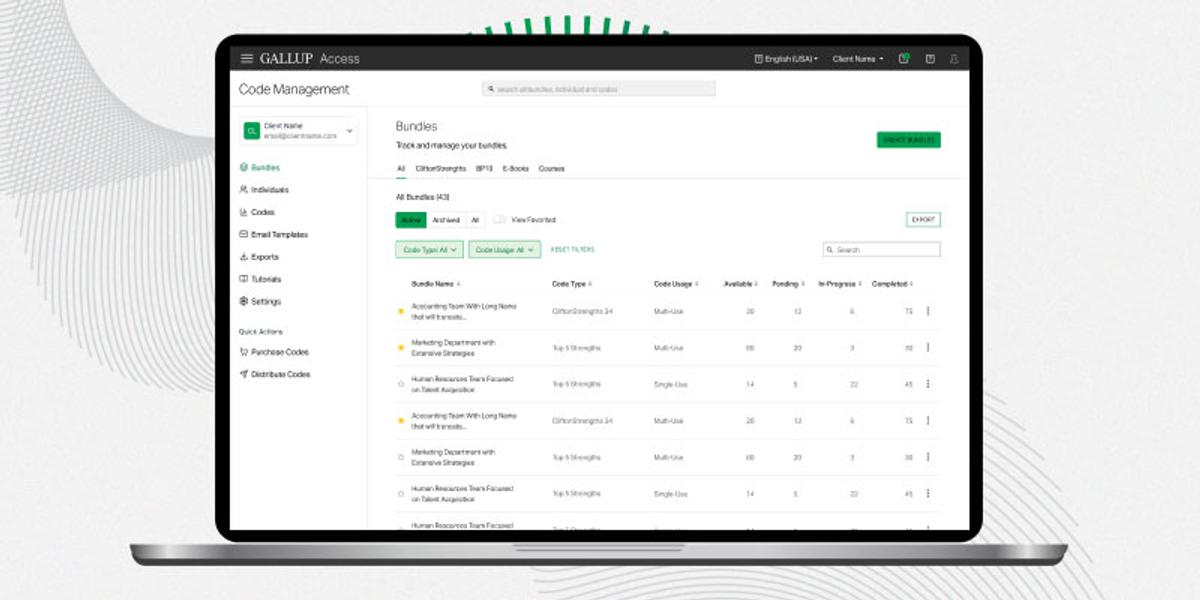
Task: Open Settings in the sidebar
Action: 260,301
